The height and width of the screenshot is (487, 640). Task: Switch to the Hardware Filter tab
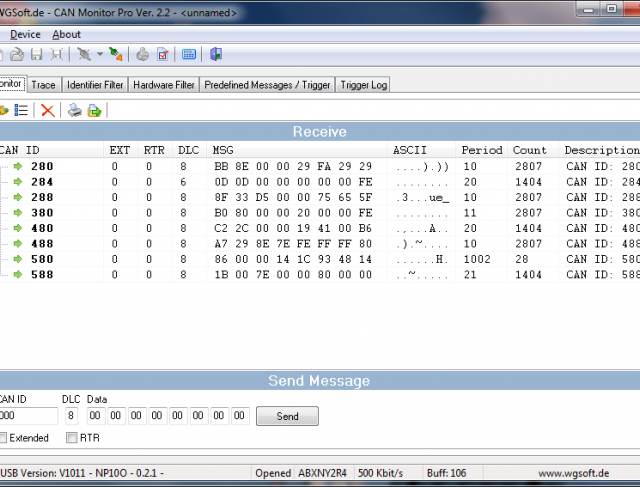point(164,85)
